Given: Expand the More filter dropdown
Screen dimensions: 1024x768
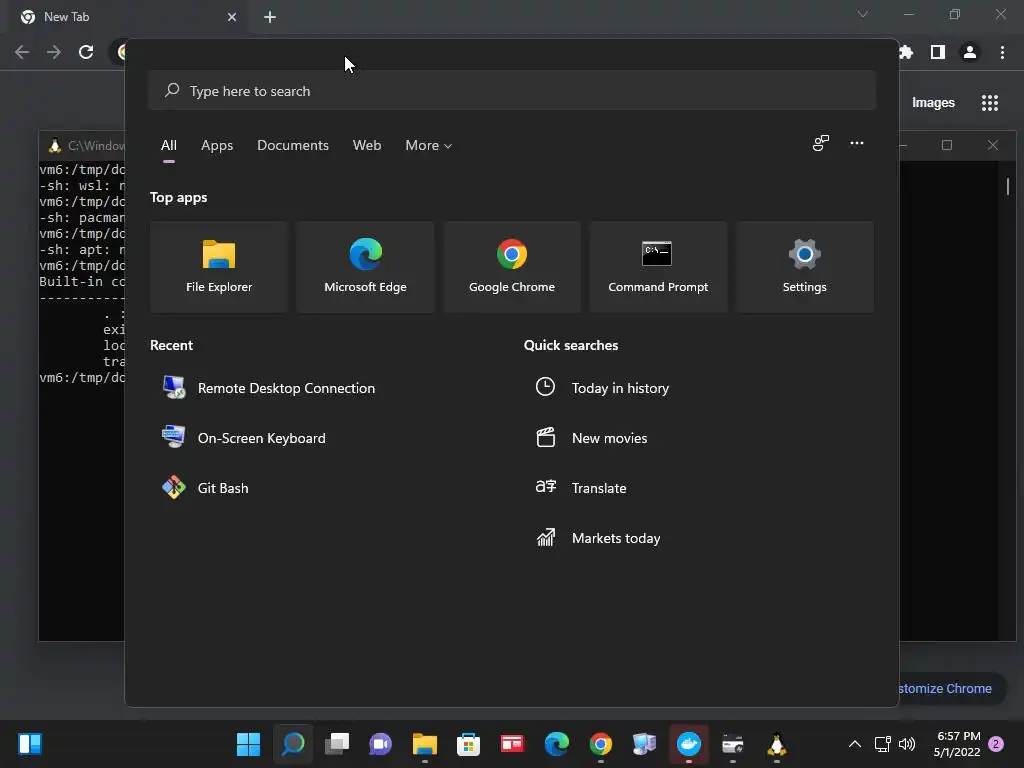Looking at the screenshot, I should point(428,146).
